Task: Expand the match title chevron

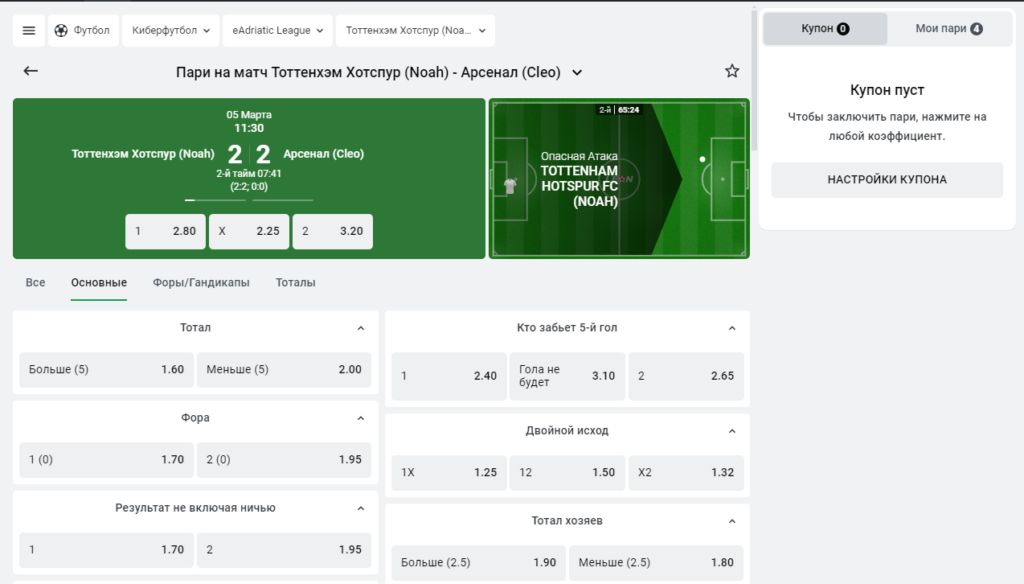Action: click(x=577, y=73)
